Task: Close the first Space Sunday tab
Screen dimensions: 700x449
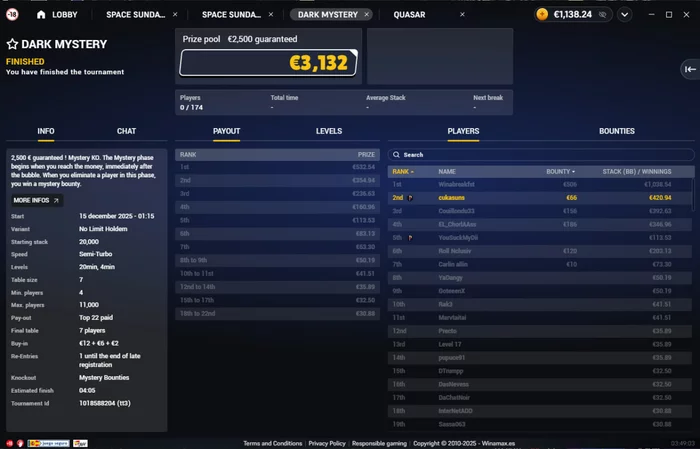Action: [175, 15]
